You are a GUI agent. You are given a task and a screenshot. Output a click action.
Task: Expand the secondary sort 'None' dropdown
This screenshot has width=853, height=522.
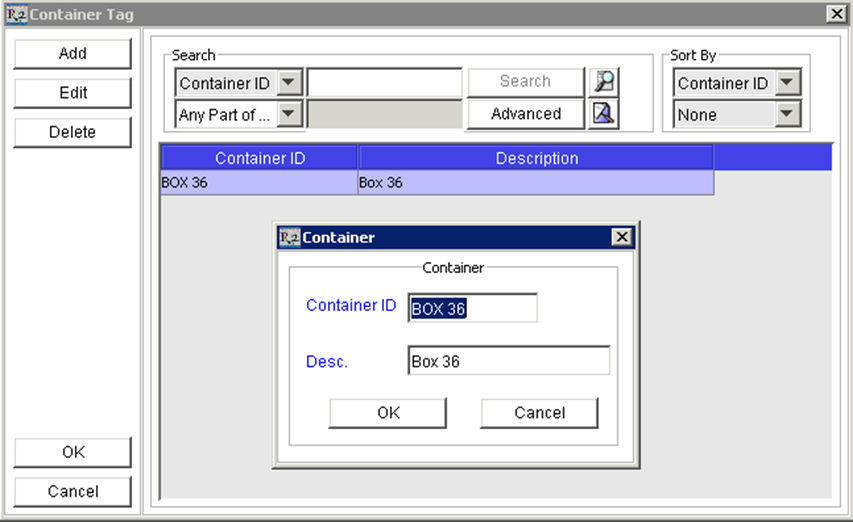pyautogui.click(x=788, y=114)
